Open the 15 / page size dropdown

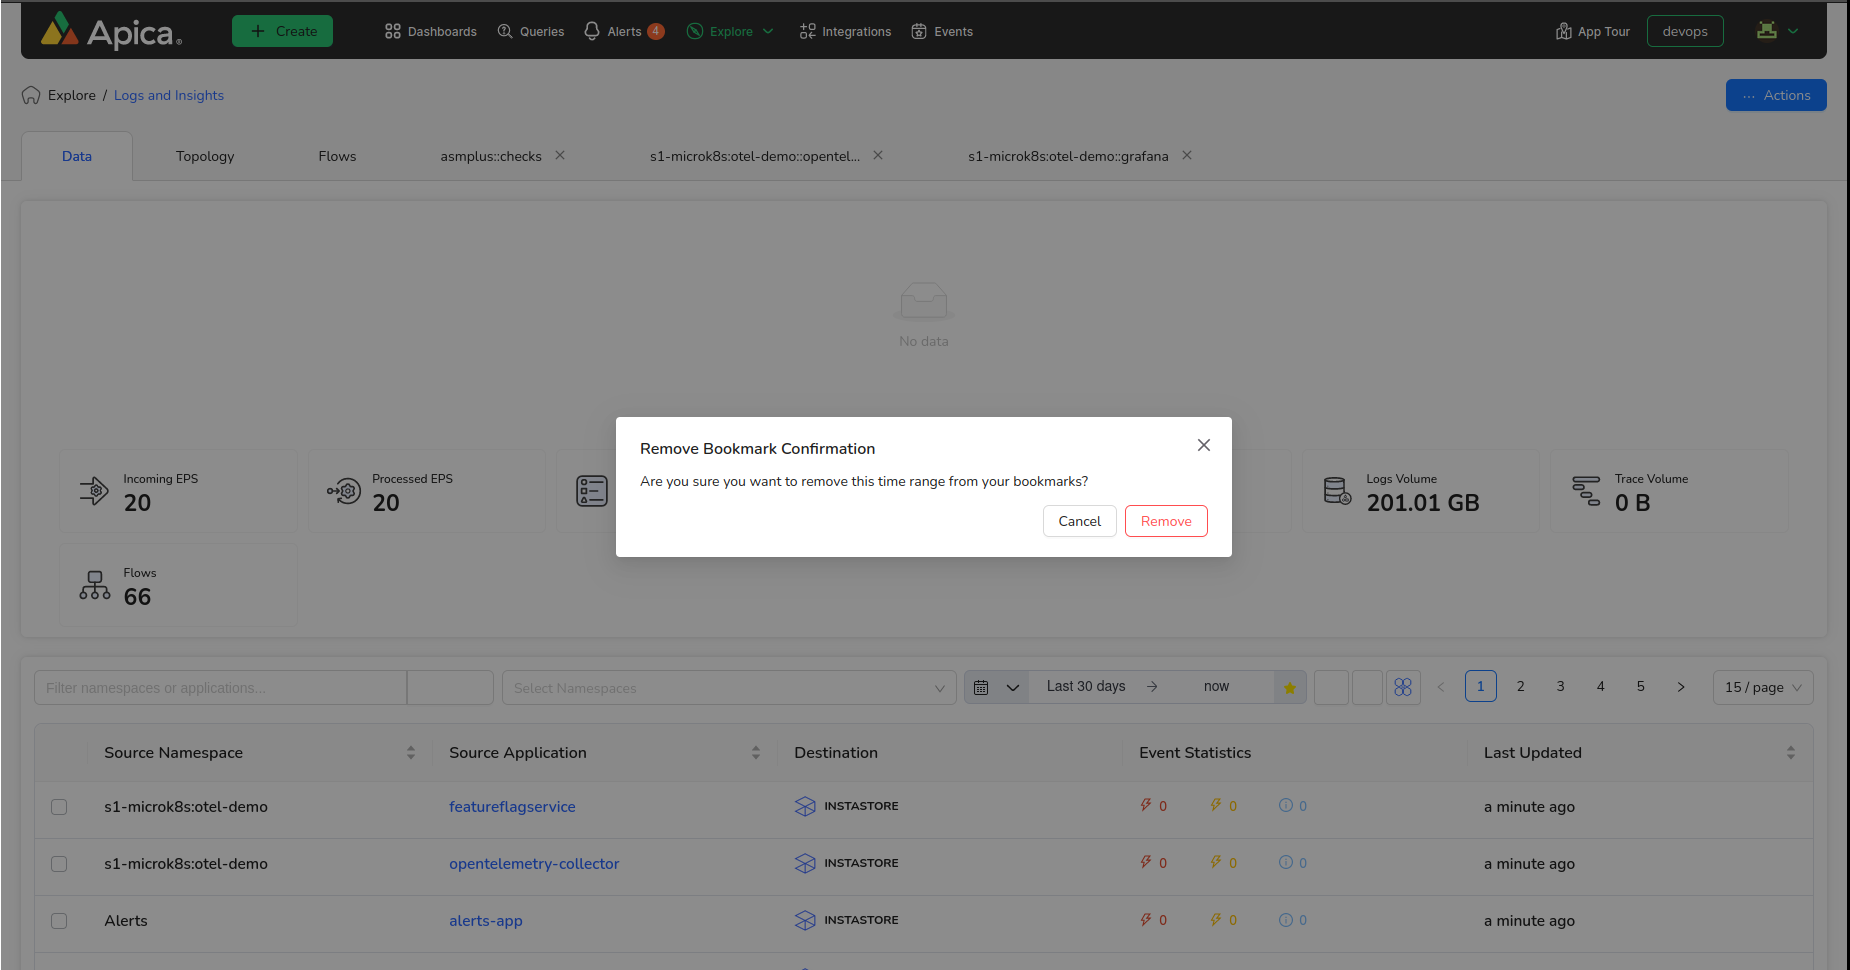click(x=1762, y=687)
